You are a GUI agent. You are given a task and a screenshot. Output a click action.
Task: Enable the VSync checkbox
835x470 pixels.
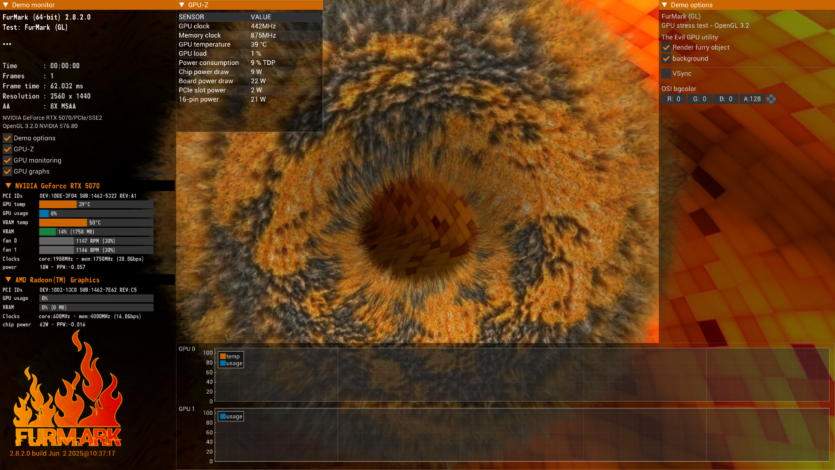coord(666,73)
